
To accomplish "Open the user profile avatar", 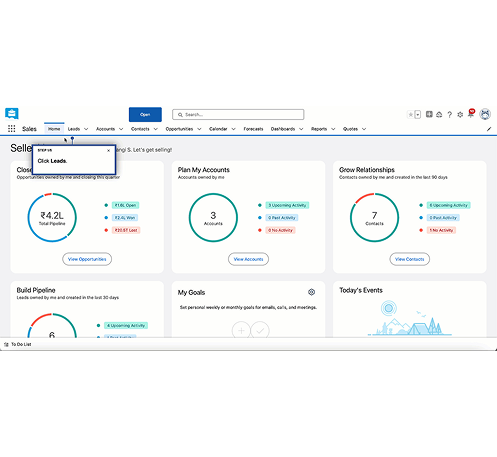I will pyautogui.click(x=485, y=114).
